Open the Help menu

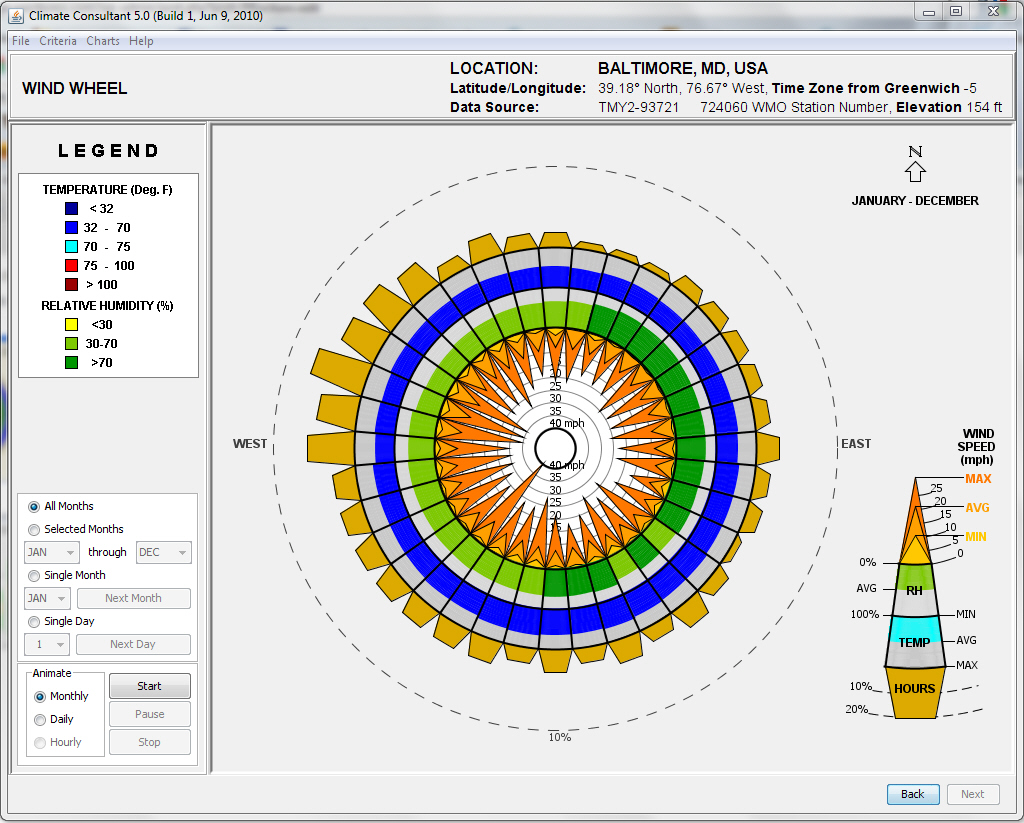coord(140,41)
